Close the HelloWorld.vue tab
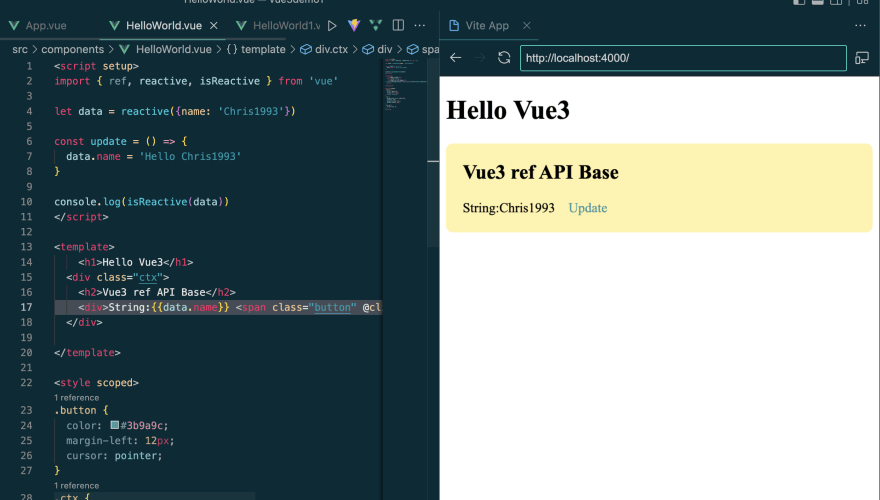 [214, 25]
